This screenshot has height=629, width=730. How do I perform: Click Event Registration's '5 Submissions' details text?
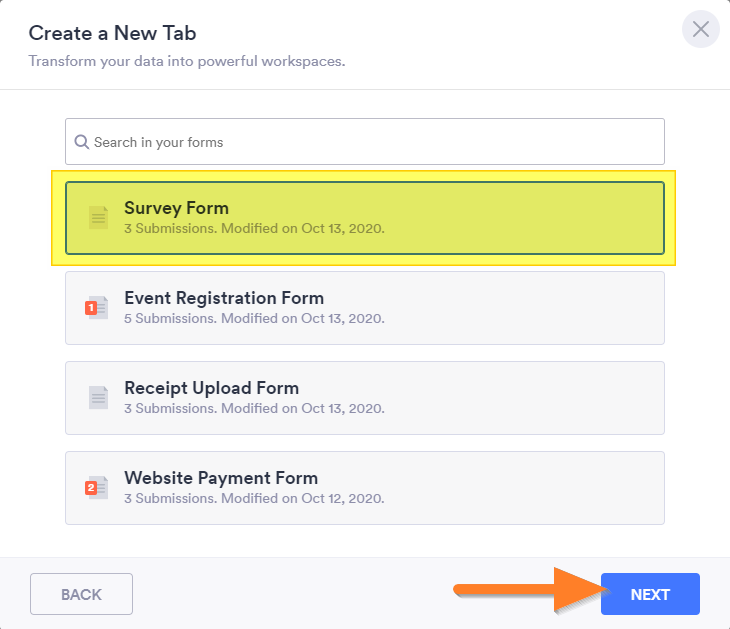pyautogui.click(x=254, y=318)
